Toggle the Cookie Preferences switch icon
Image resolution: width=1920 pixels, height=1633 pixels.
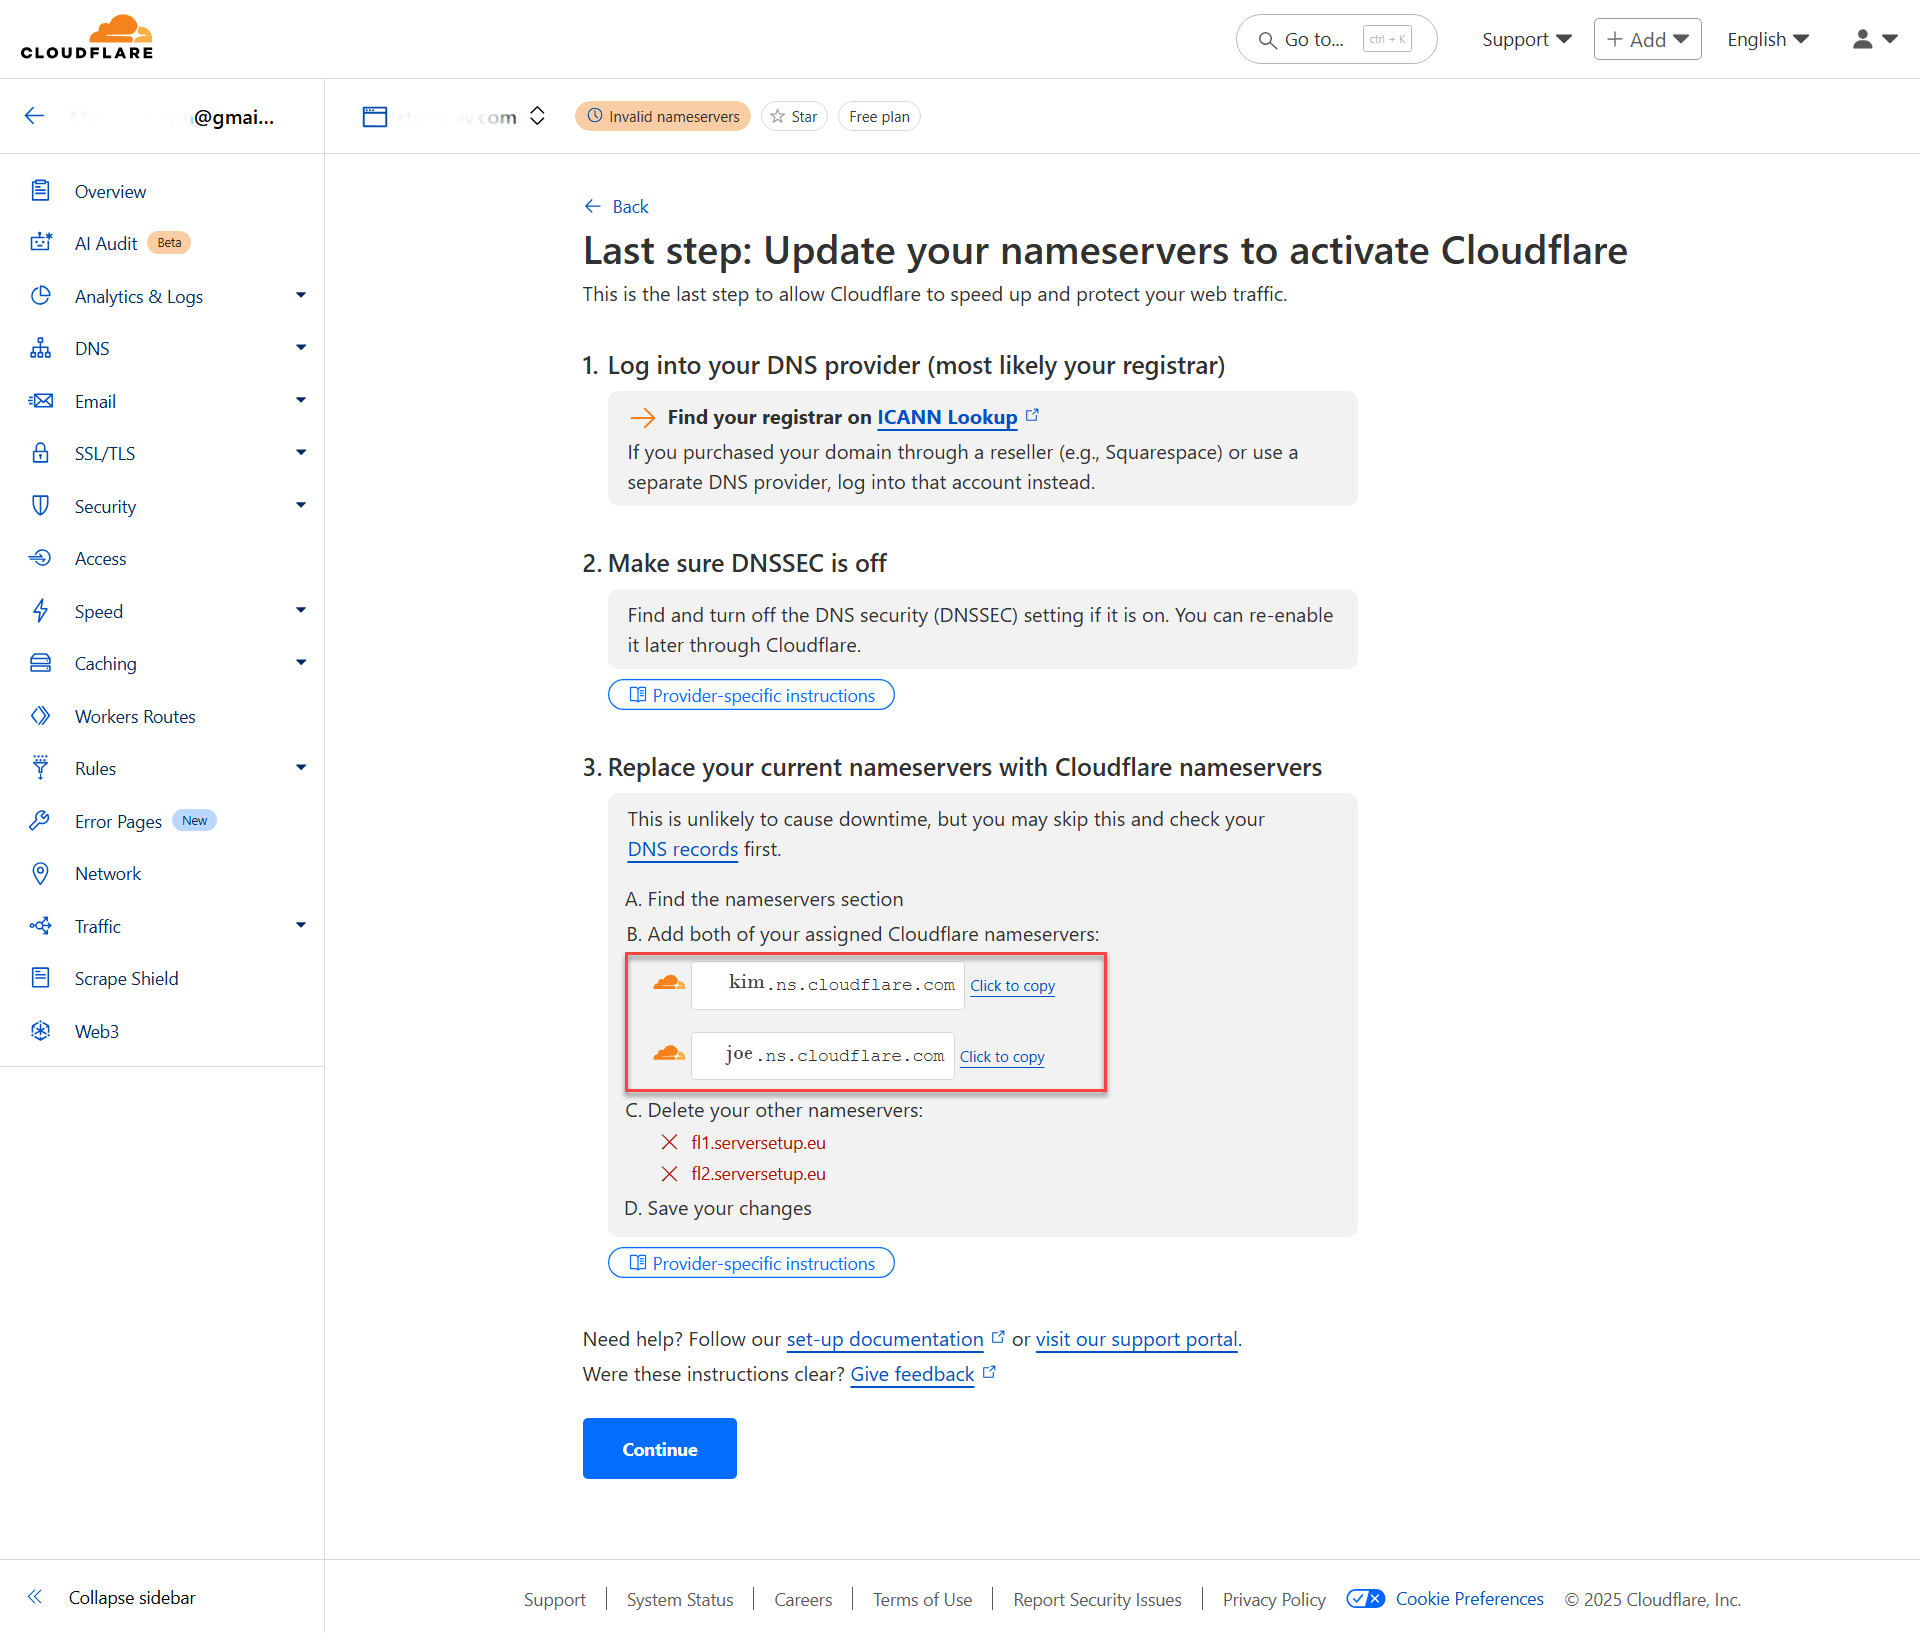[1365, 1598]
